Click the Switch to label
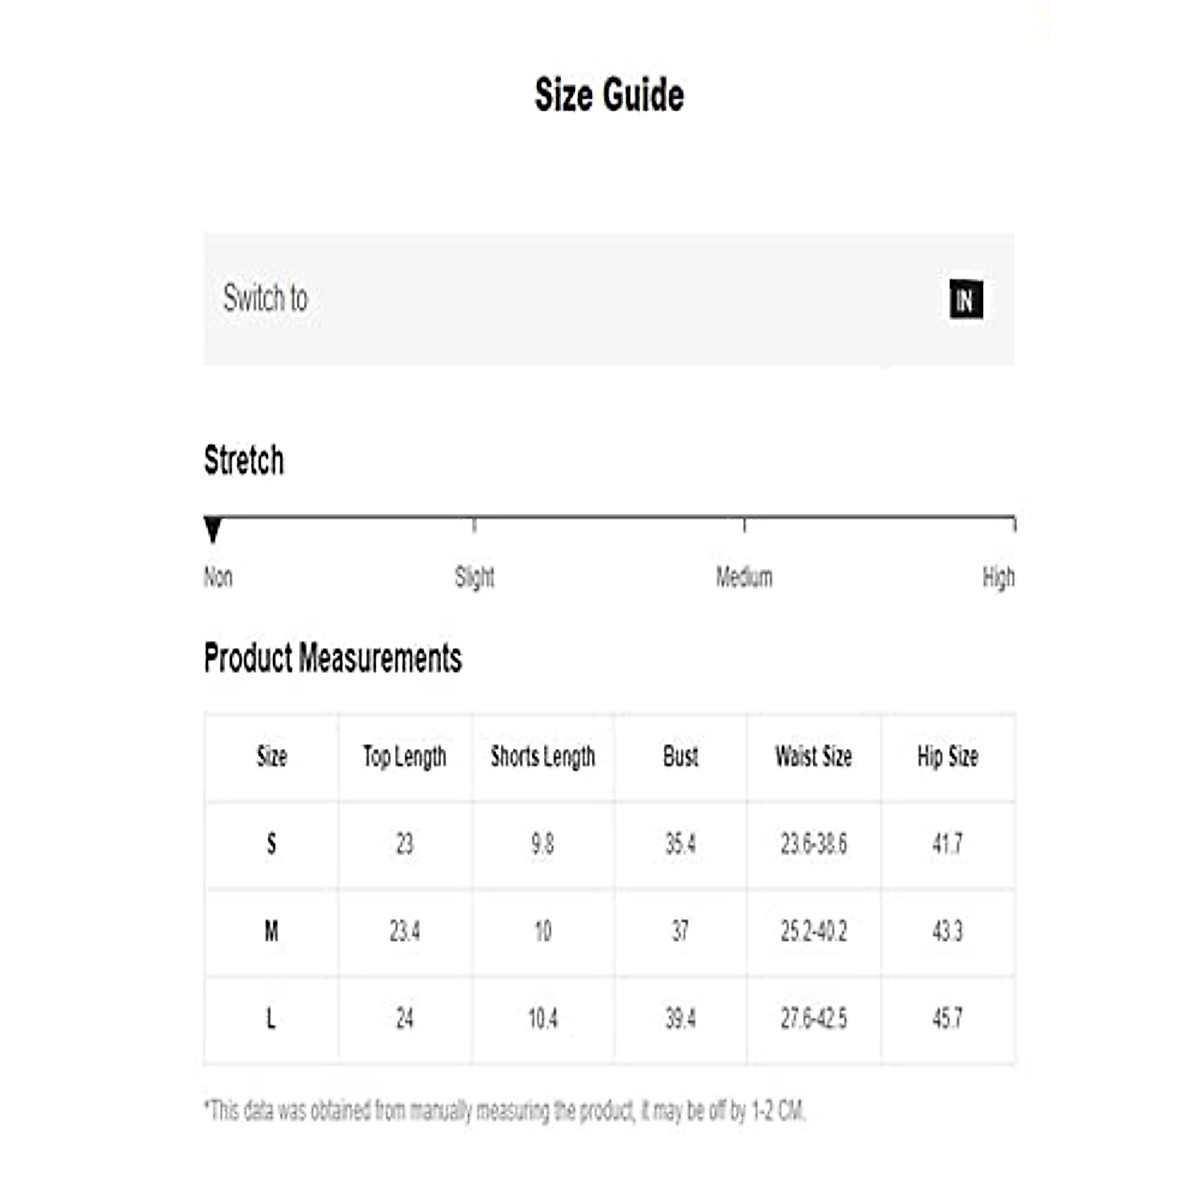Screen dimensions: 1200x1200 (266, 298)
